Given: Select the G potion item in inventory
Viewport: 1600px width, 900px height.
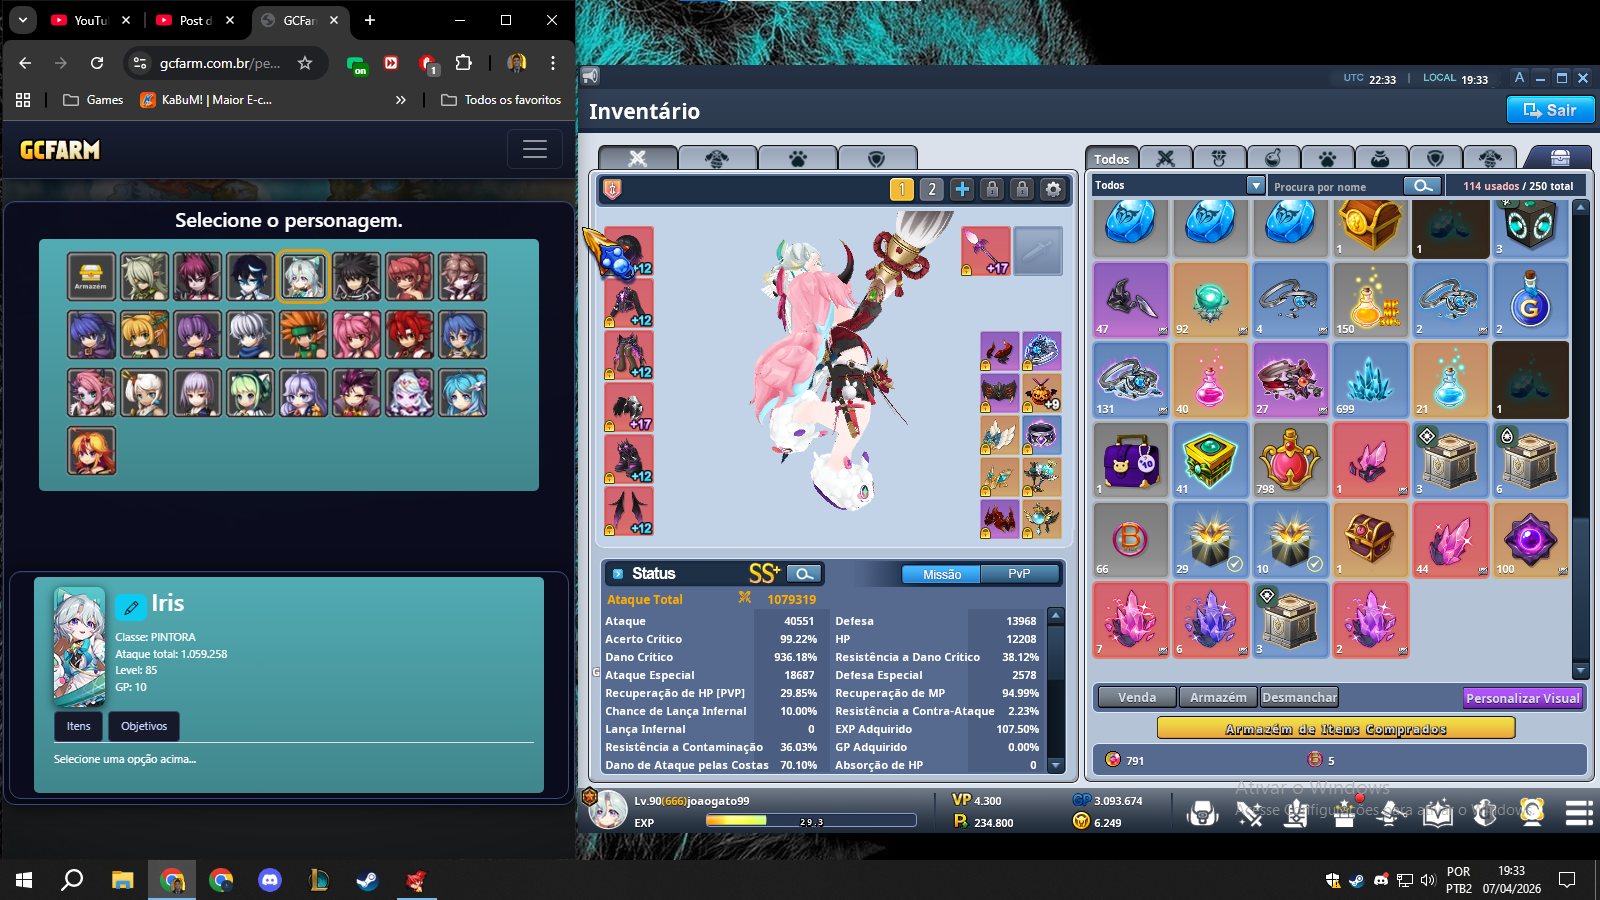Looking at the screenshot, I should pos(1530,300).
